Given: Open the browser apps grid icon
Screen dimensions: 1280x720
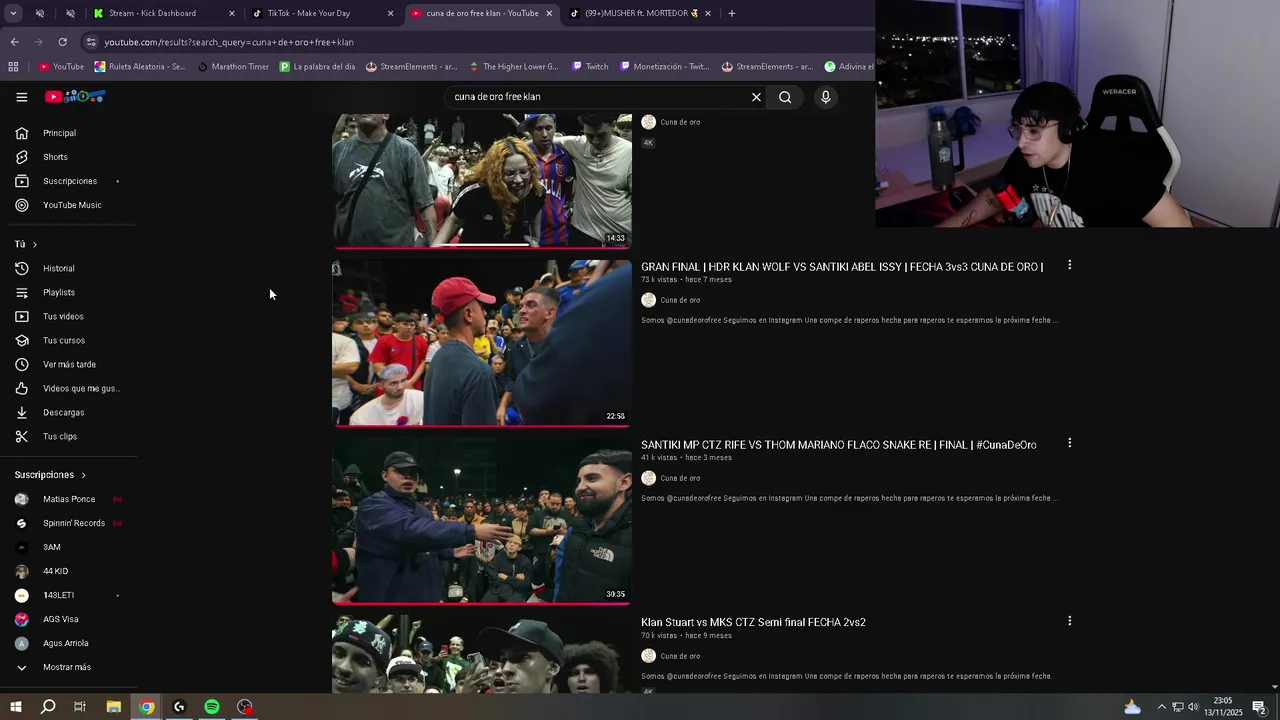Looking at the screenshot, I should [x=13, y=67].
